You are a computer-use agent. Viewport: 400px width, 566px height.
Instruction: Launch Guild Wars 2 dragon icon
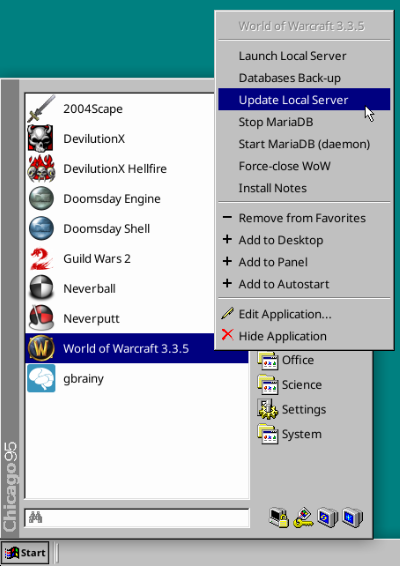click(x=42, y=258)
